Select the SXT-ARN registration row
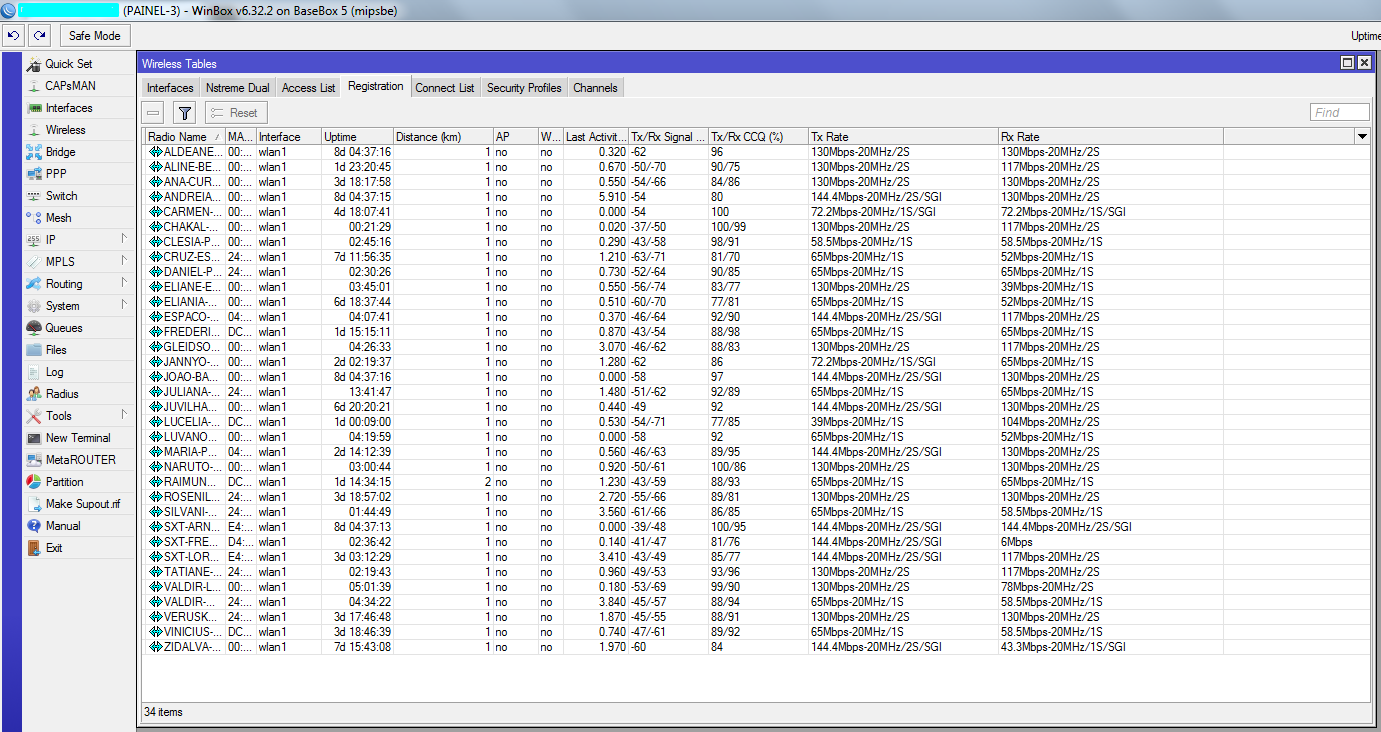 pyautogui.click(x=756, y=527)
